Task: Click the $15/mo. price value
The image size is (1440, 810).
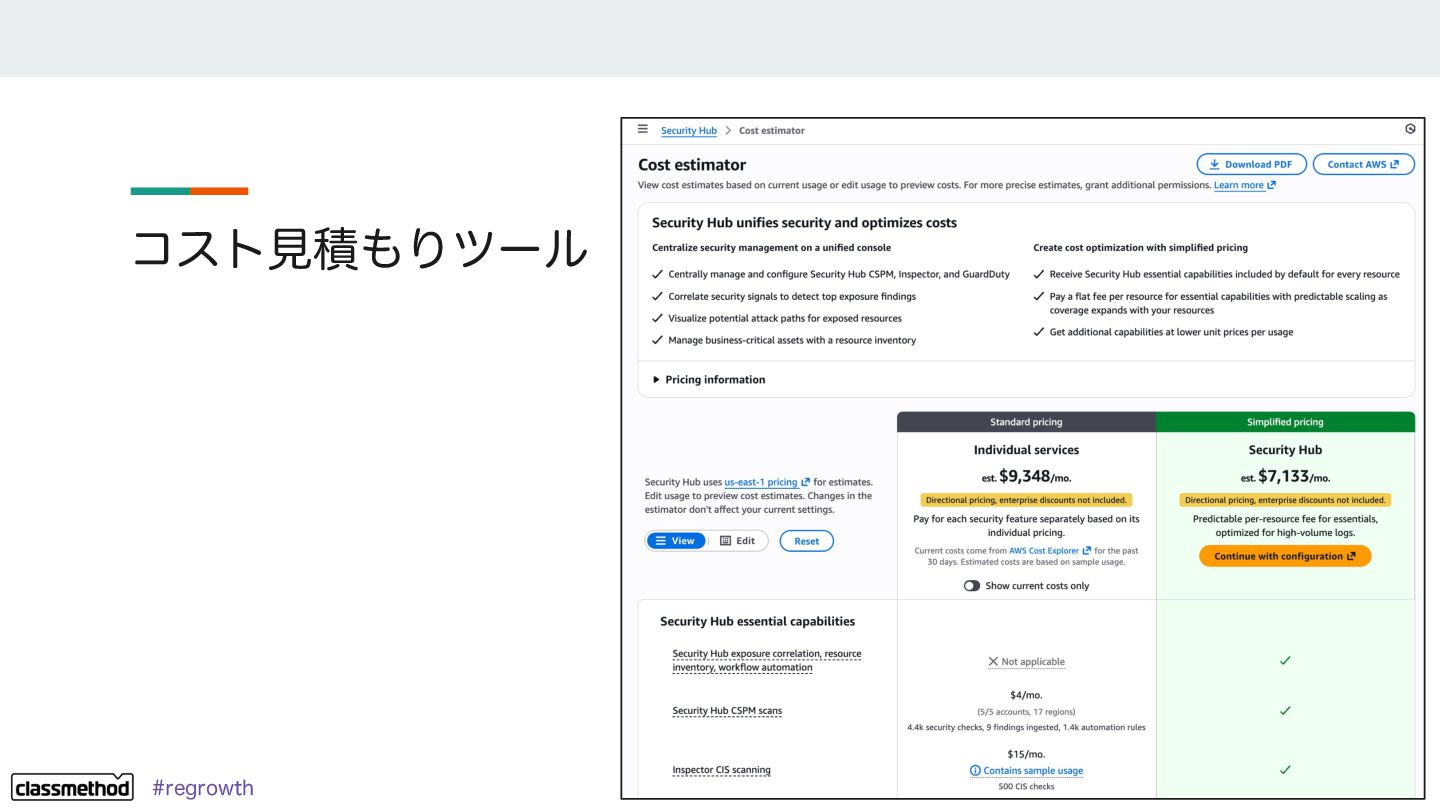Action: point(1026,755)
